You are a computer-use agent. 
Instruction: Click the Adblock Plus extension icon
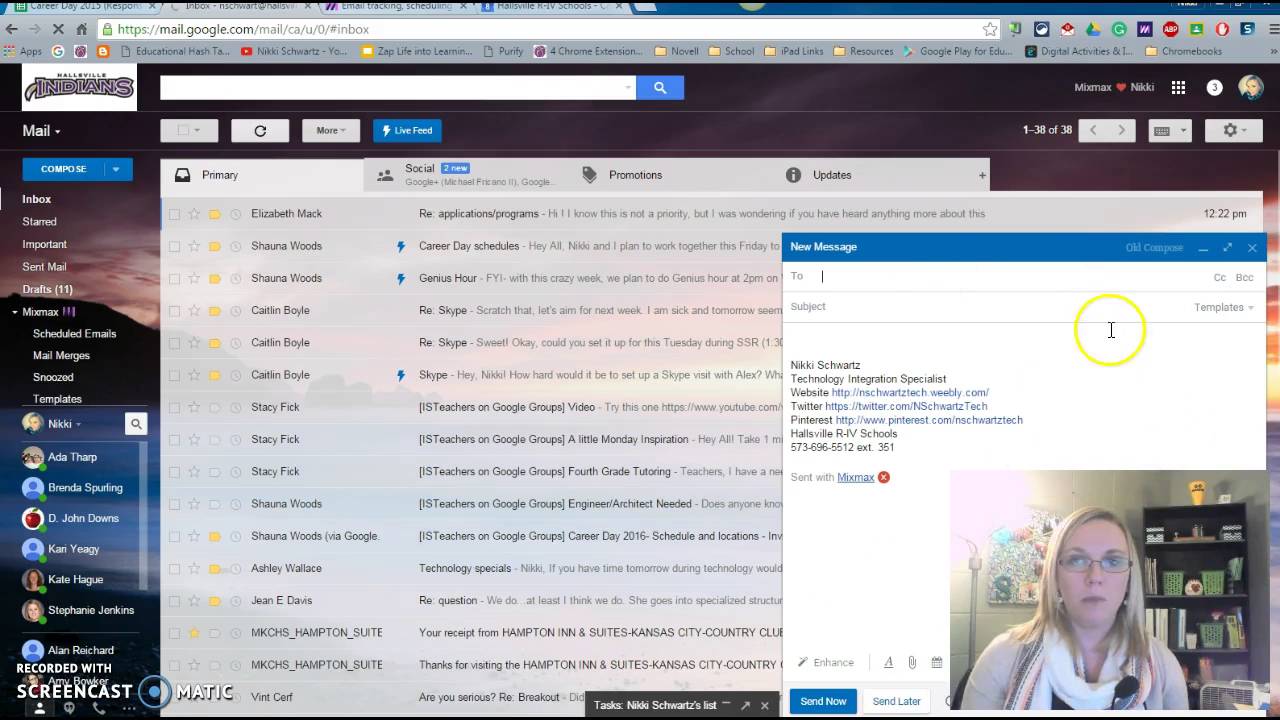coord(1170,29)
